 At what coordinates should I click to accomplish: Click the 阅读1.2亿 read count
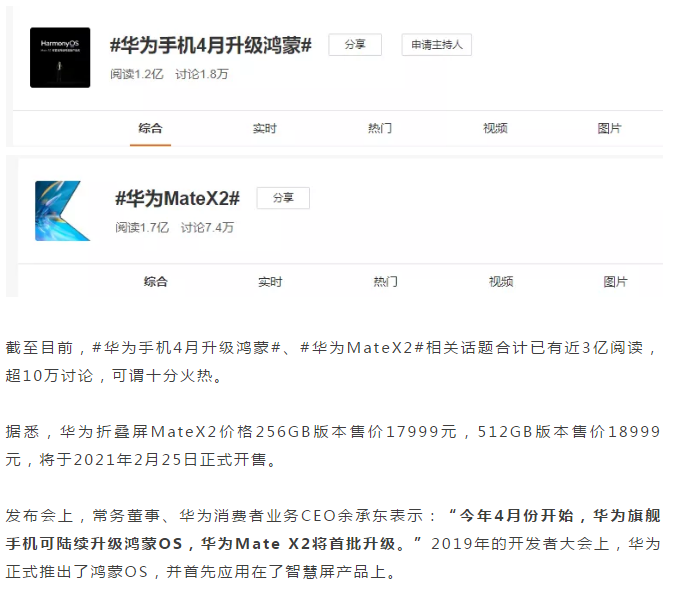(x=137, y=74)
